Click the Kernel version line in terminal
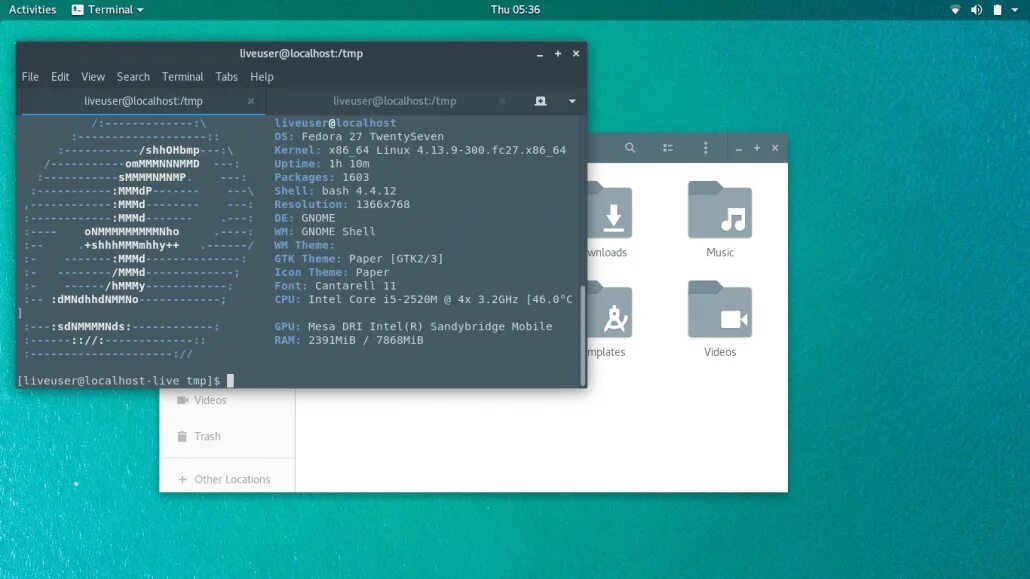The width and height of the screenshot is (1030, 579). [420, 151]
